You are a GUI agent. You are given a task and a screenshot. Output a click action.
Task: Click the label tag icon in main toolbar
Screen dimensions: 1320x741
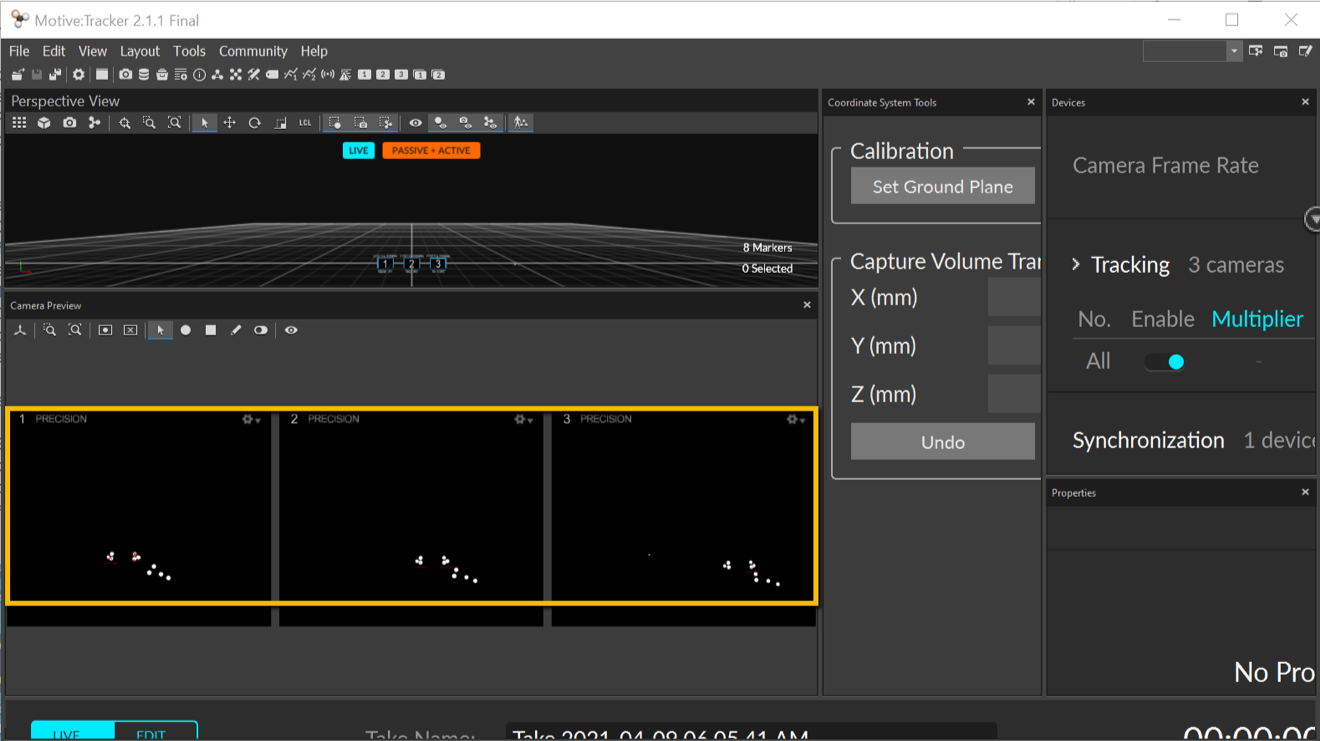pos(272,74)
